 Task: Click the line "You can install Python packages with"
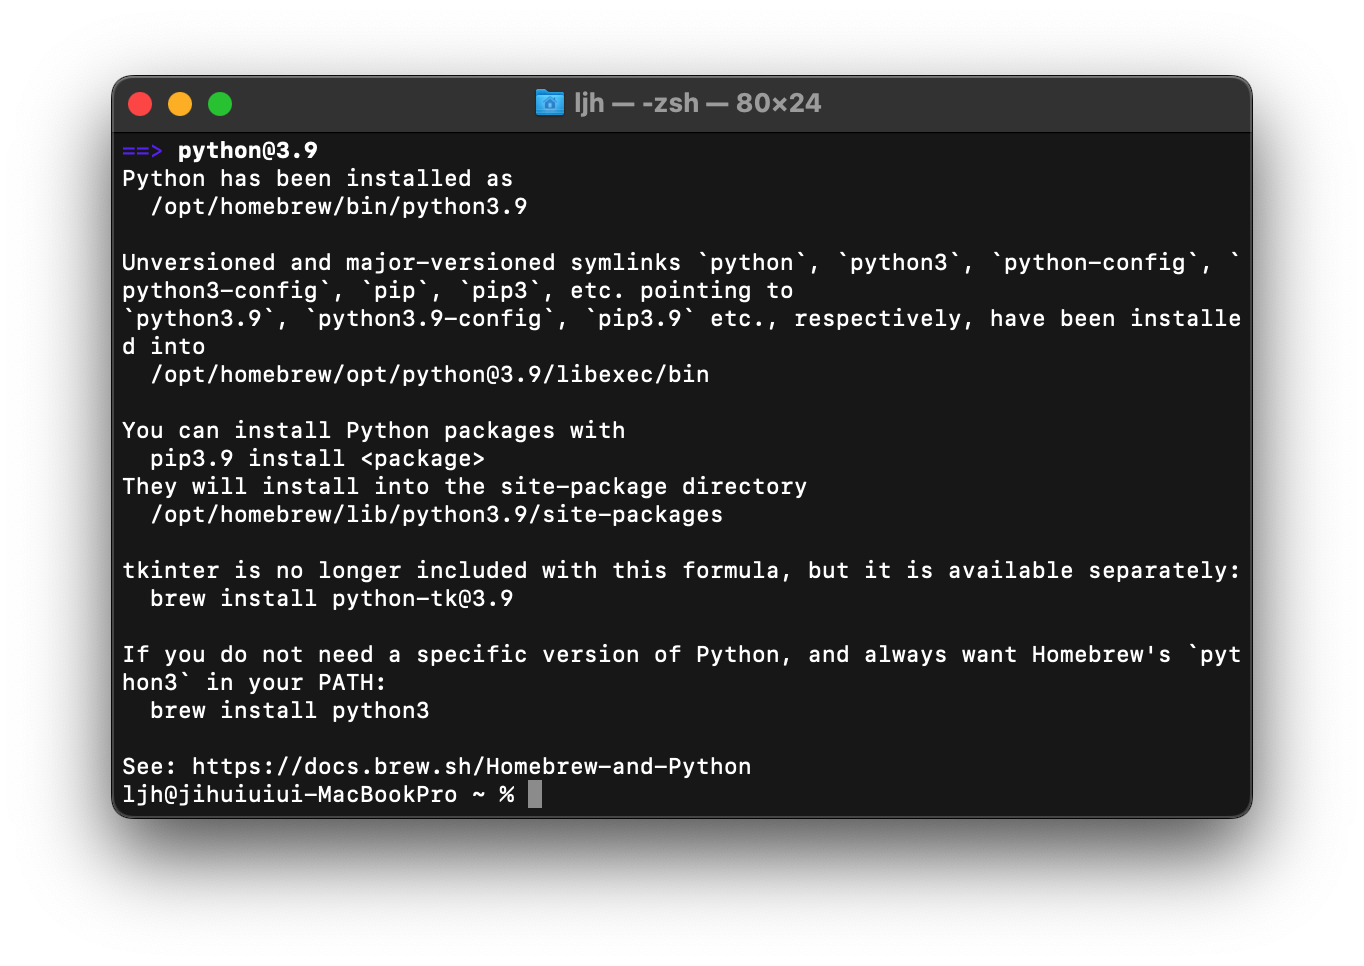(373, 431)
